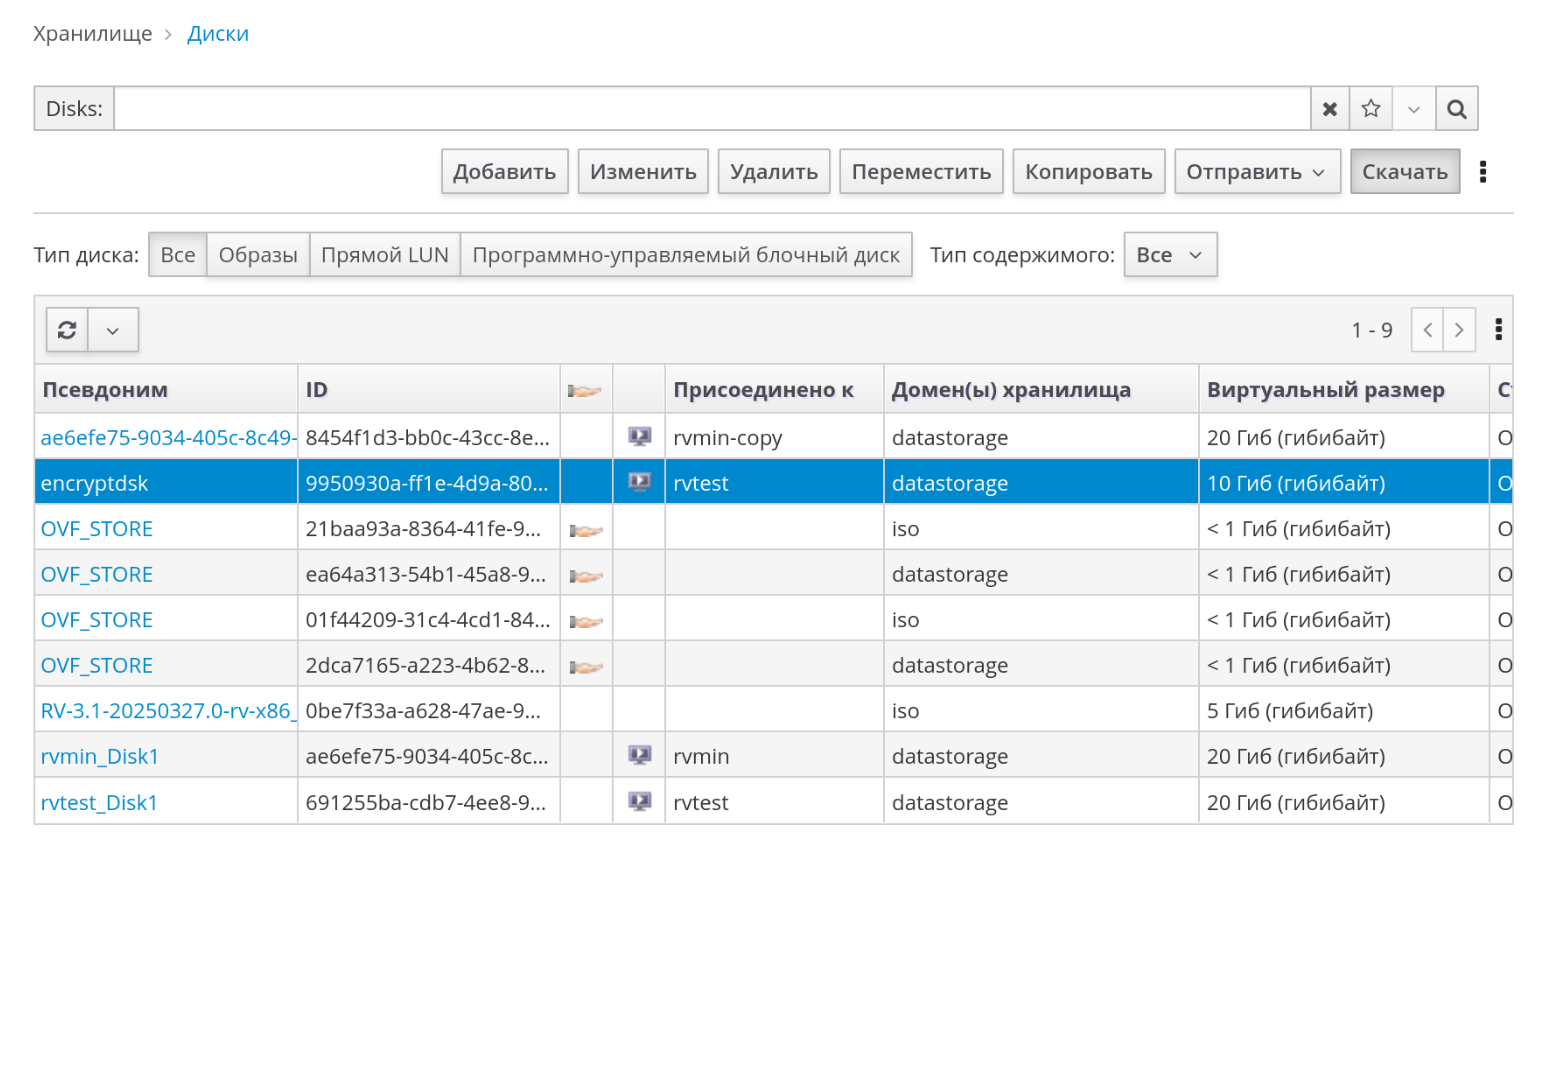Expand refresh interval dropdown arrow

click(x=113, y=330)
